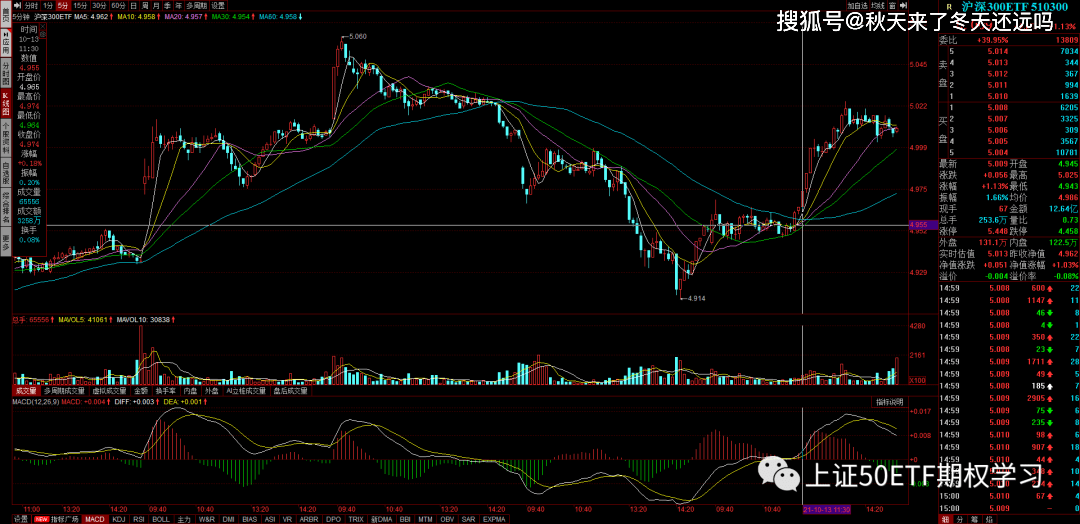Select the DPO indicator tab
Image resolution: width=1080 pixels, height=524 pixels.
333,519
